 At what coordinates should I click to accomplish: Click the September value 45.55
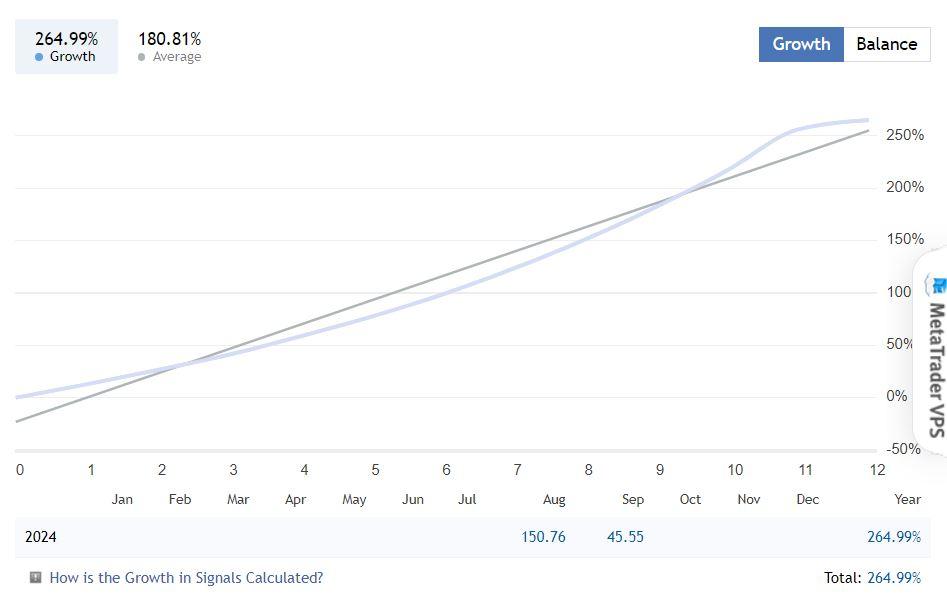point(625,537)
